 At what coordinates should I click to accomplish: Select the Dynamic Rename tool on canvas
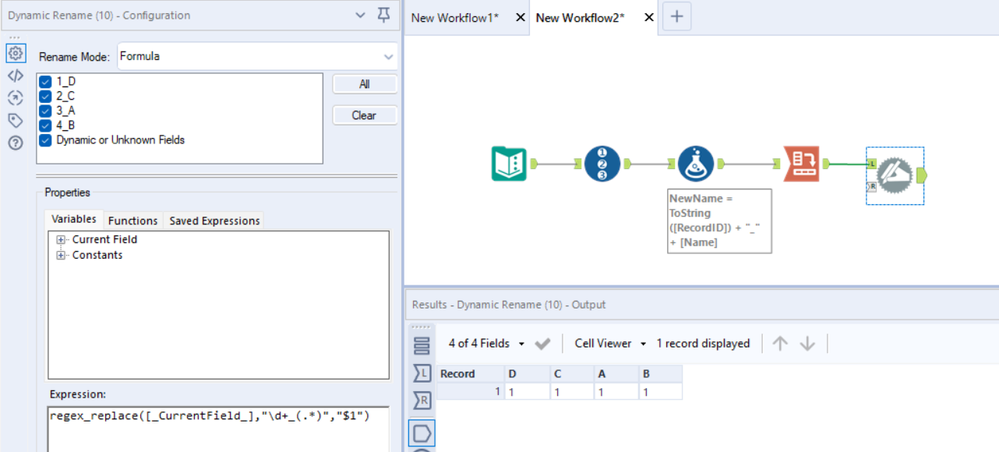tap(895, 175)
